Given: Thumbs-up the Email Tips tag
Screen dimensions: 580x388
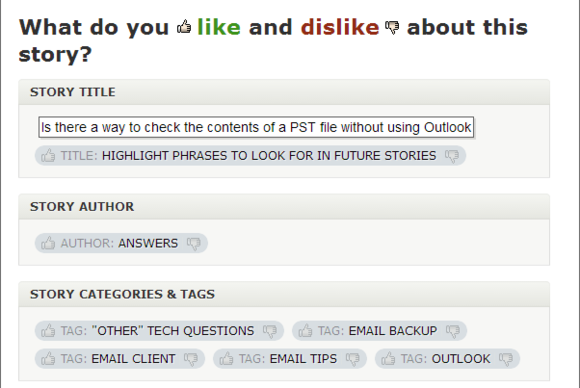Looking at the screenshot, I should tap(226, 359).
